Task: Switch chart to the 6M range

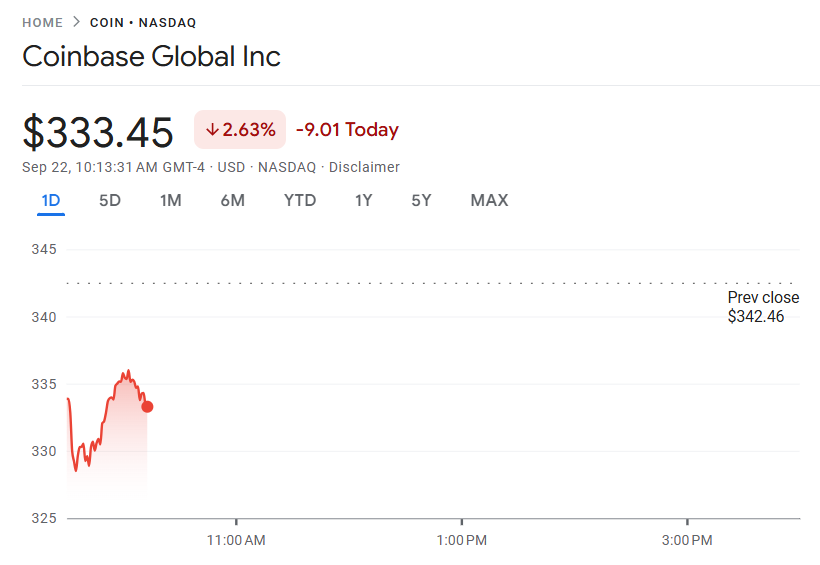Action: [x=232, y=201]
